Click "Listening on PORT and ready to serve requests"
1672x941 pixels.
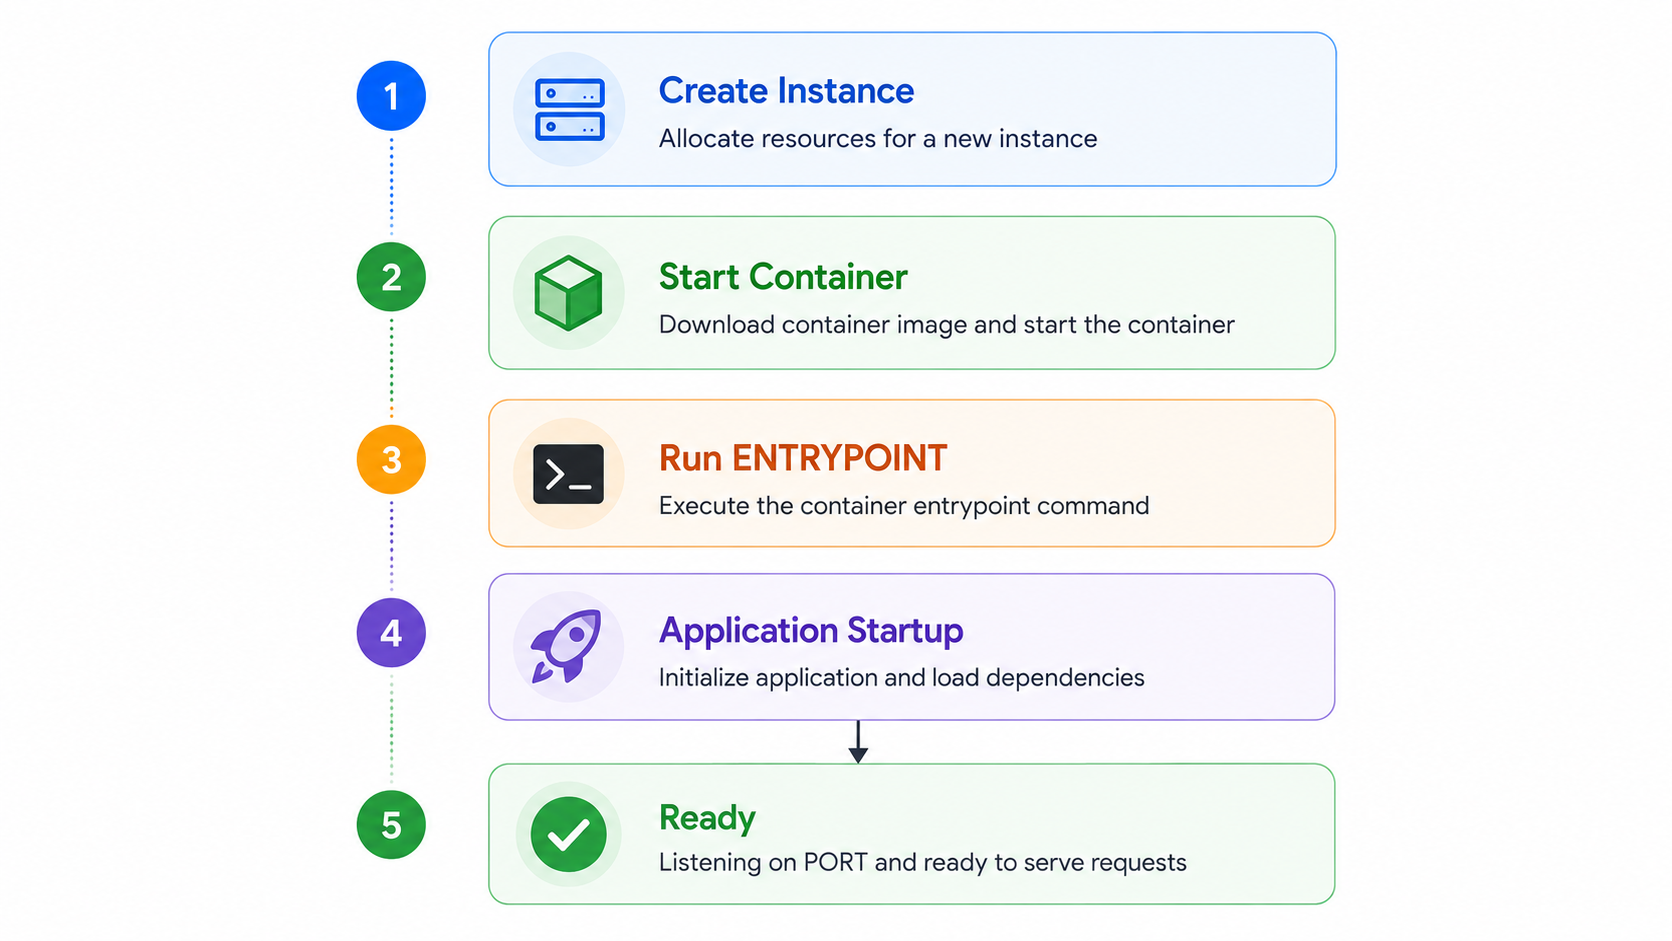click(x=923, y=863)
